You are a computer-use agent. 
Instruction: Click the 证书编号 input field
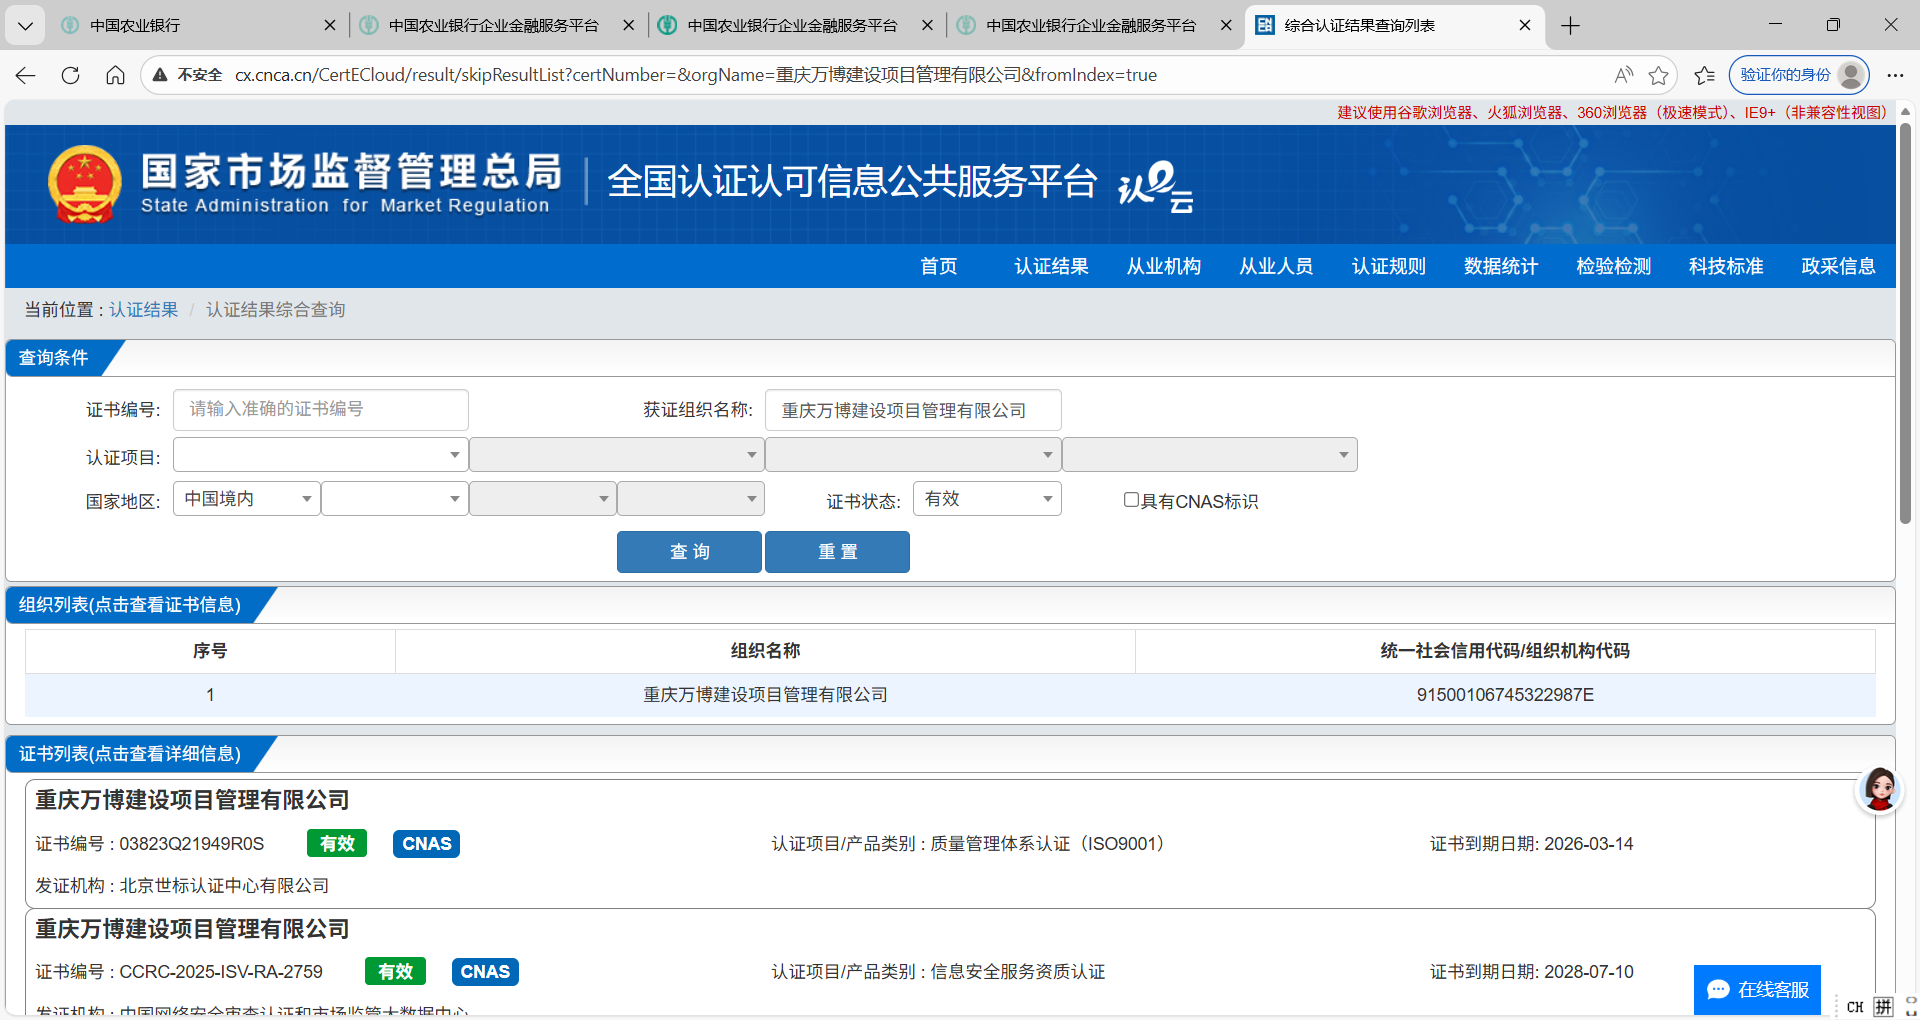point(320,410)
